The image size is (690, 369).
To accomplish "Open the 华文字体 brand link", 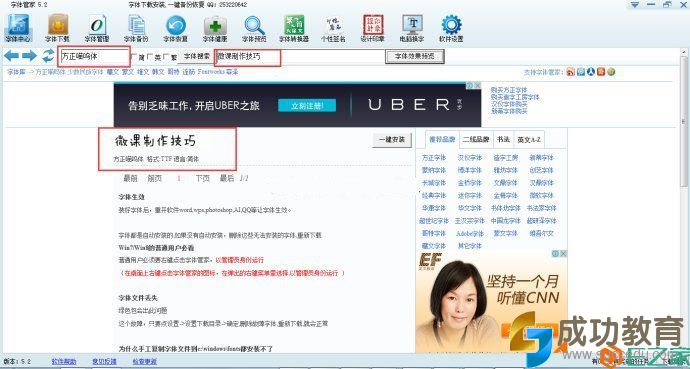I will pos(470,208).
